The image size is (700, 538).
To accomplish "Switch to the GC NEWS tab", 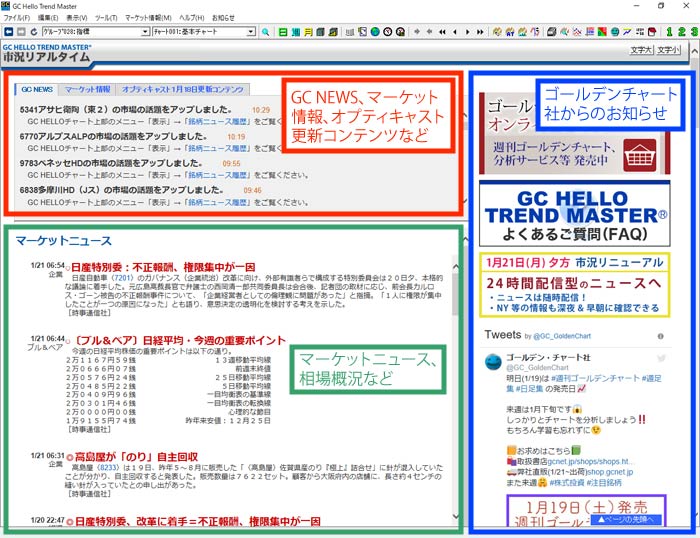I will [37, 89].
